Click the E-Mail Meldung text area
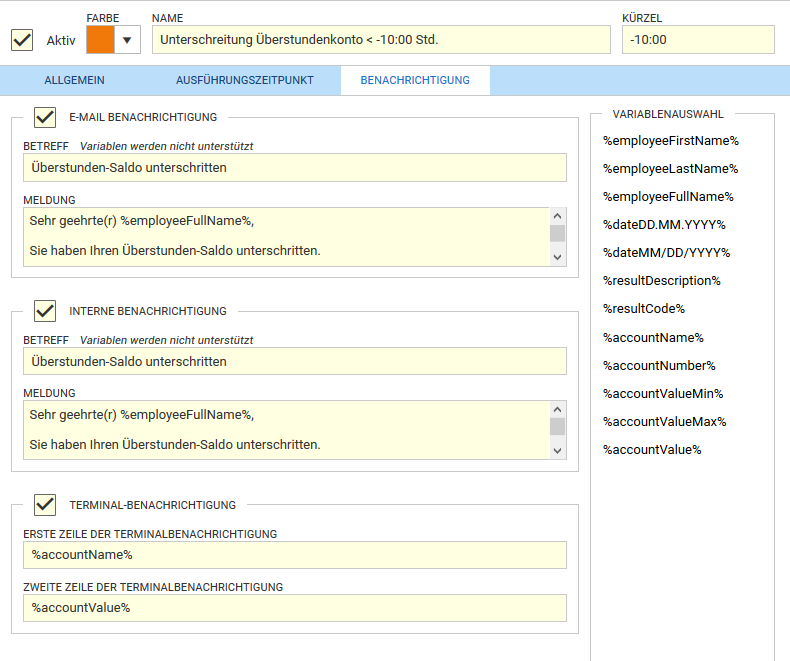This screenshot has width=790, height=661. (286, 237)
